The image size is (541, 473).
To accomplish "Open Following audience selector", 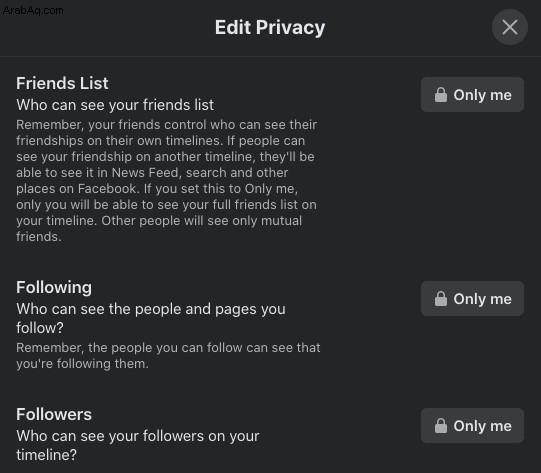I will (472, 298).
